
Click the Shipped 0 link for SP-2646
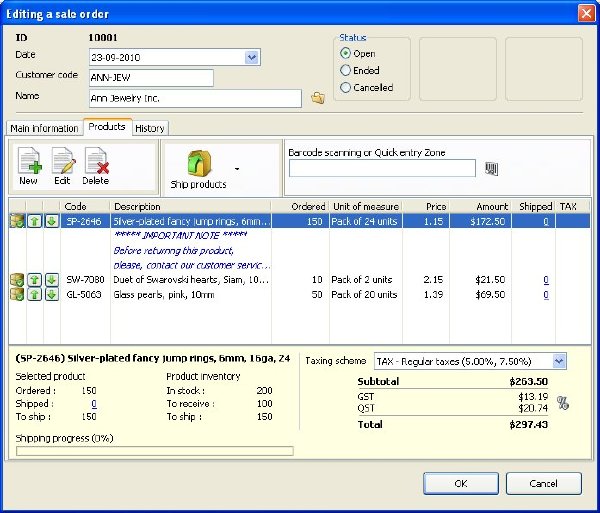click(546, 221)
